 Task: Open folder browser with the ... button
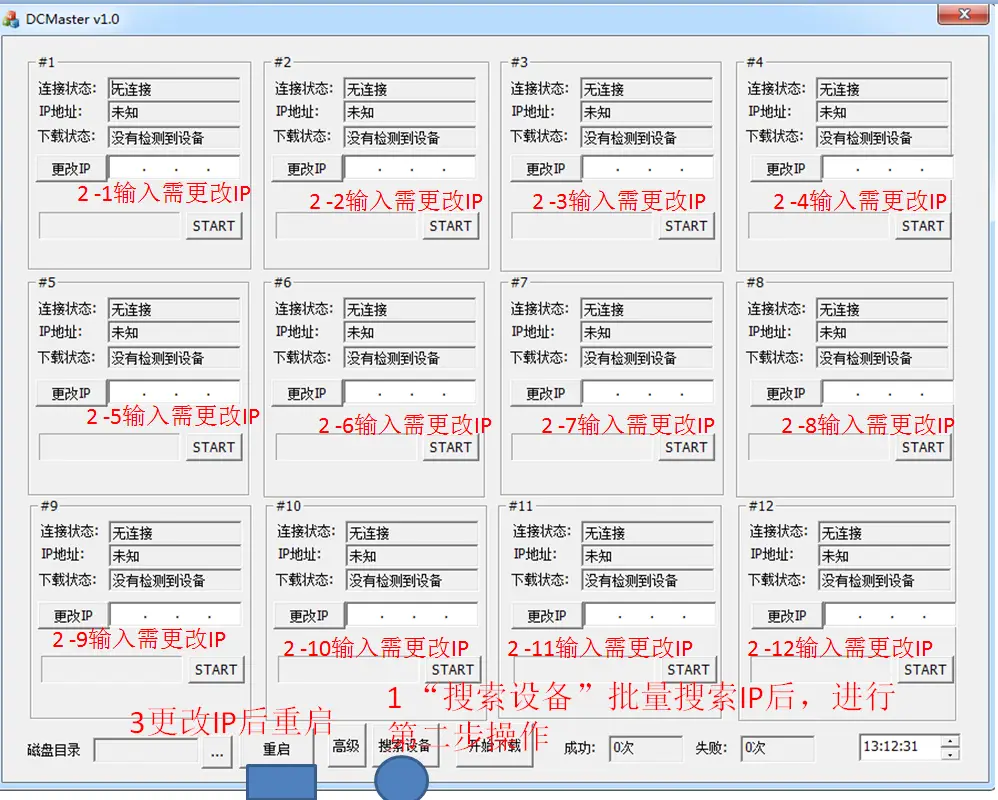pos(216,749)
